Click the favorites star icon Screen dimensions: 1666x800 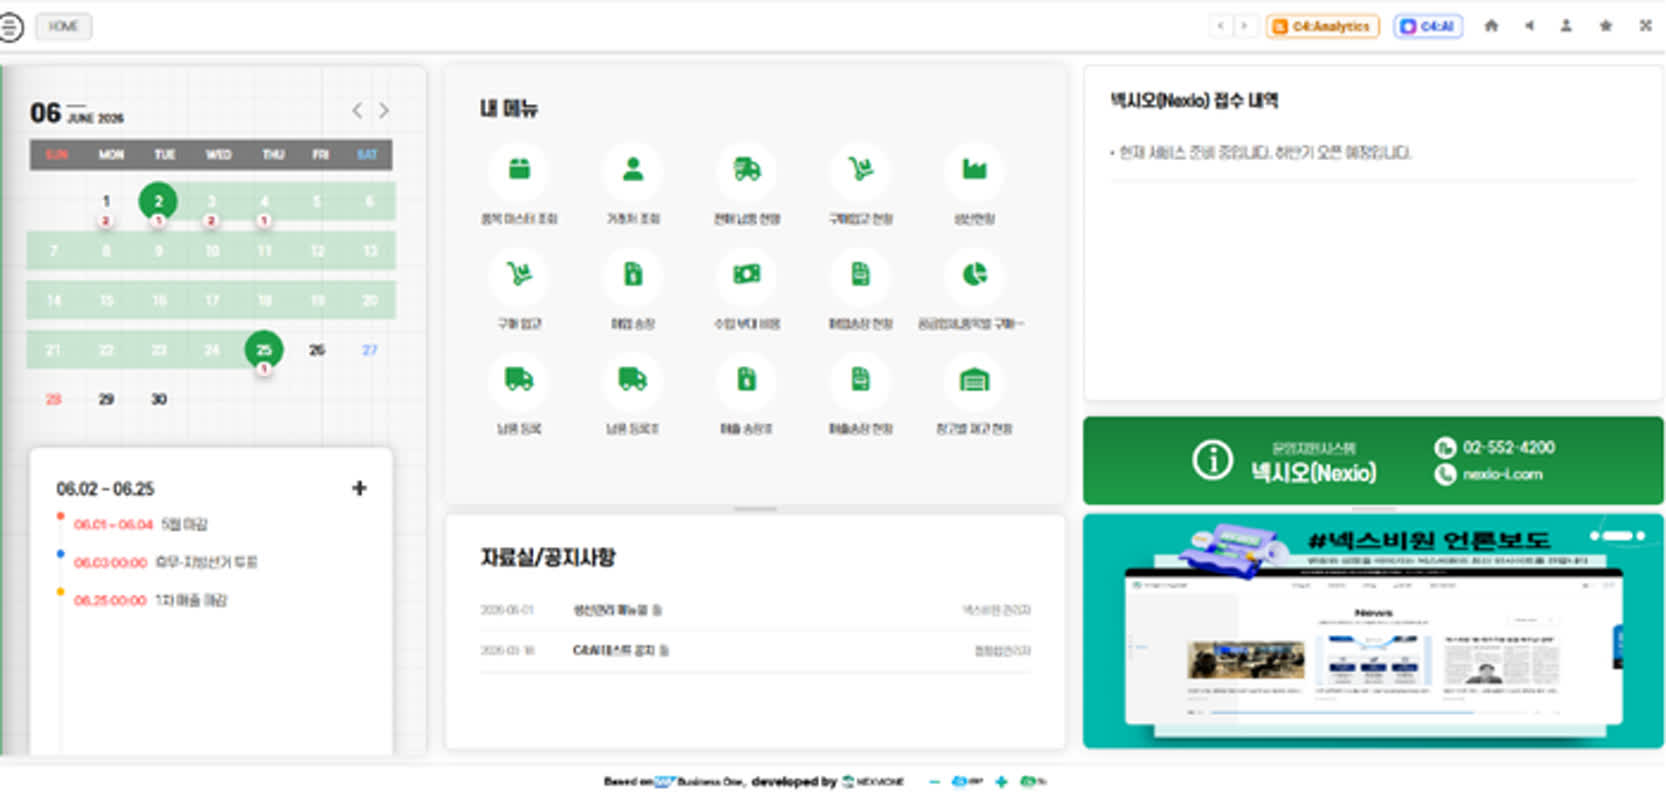click(1606, 26)
